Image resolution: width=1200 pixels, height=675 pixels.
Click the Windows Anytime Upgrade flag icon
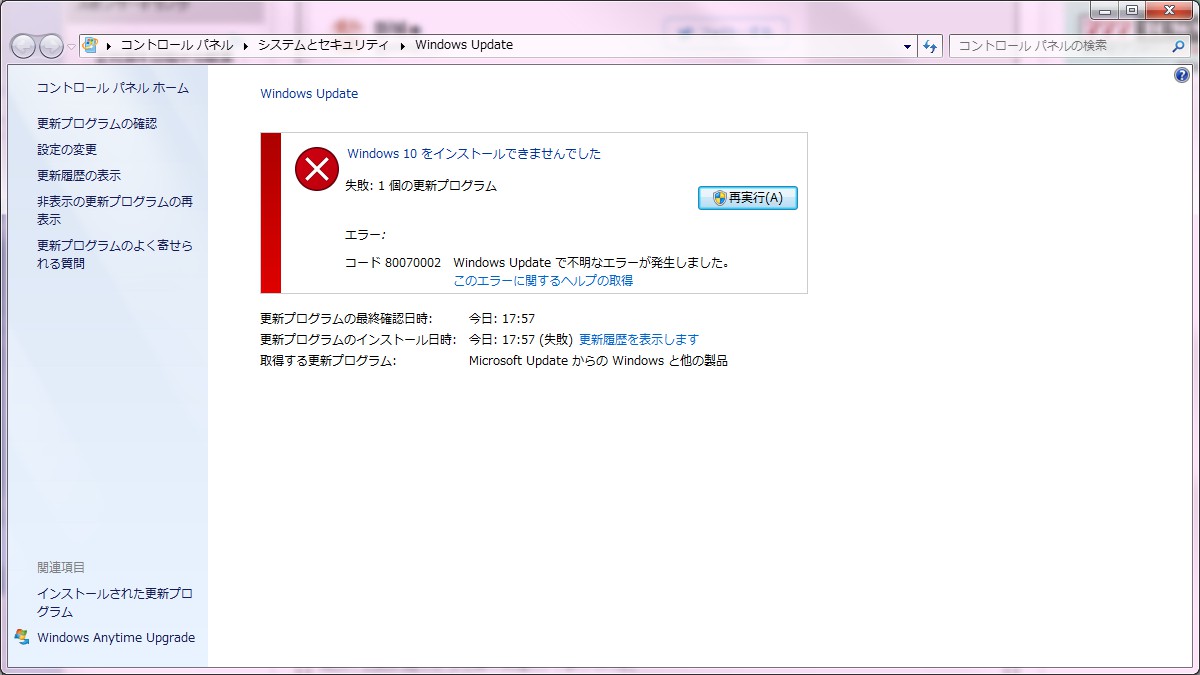pyautogui.click(x=23, y=637)
